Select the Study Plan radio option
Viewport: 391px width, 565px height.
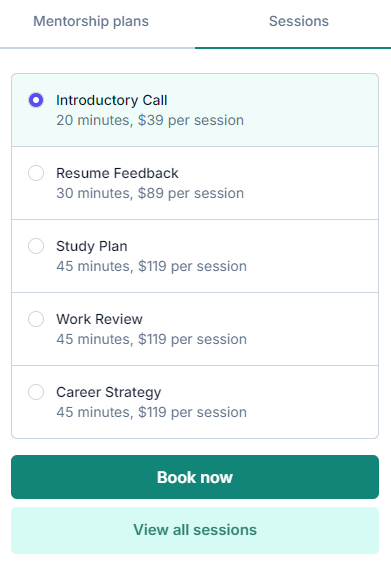[x=36, y=246]
